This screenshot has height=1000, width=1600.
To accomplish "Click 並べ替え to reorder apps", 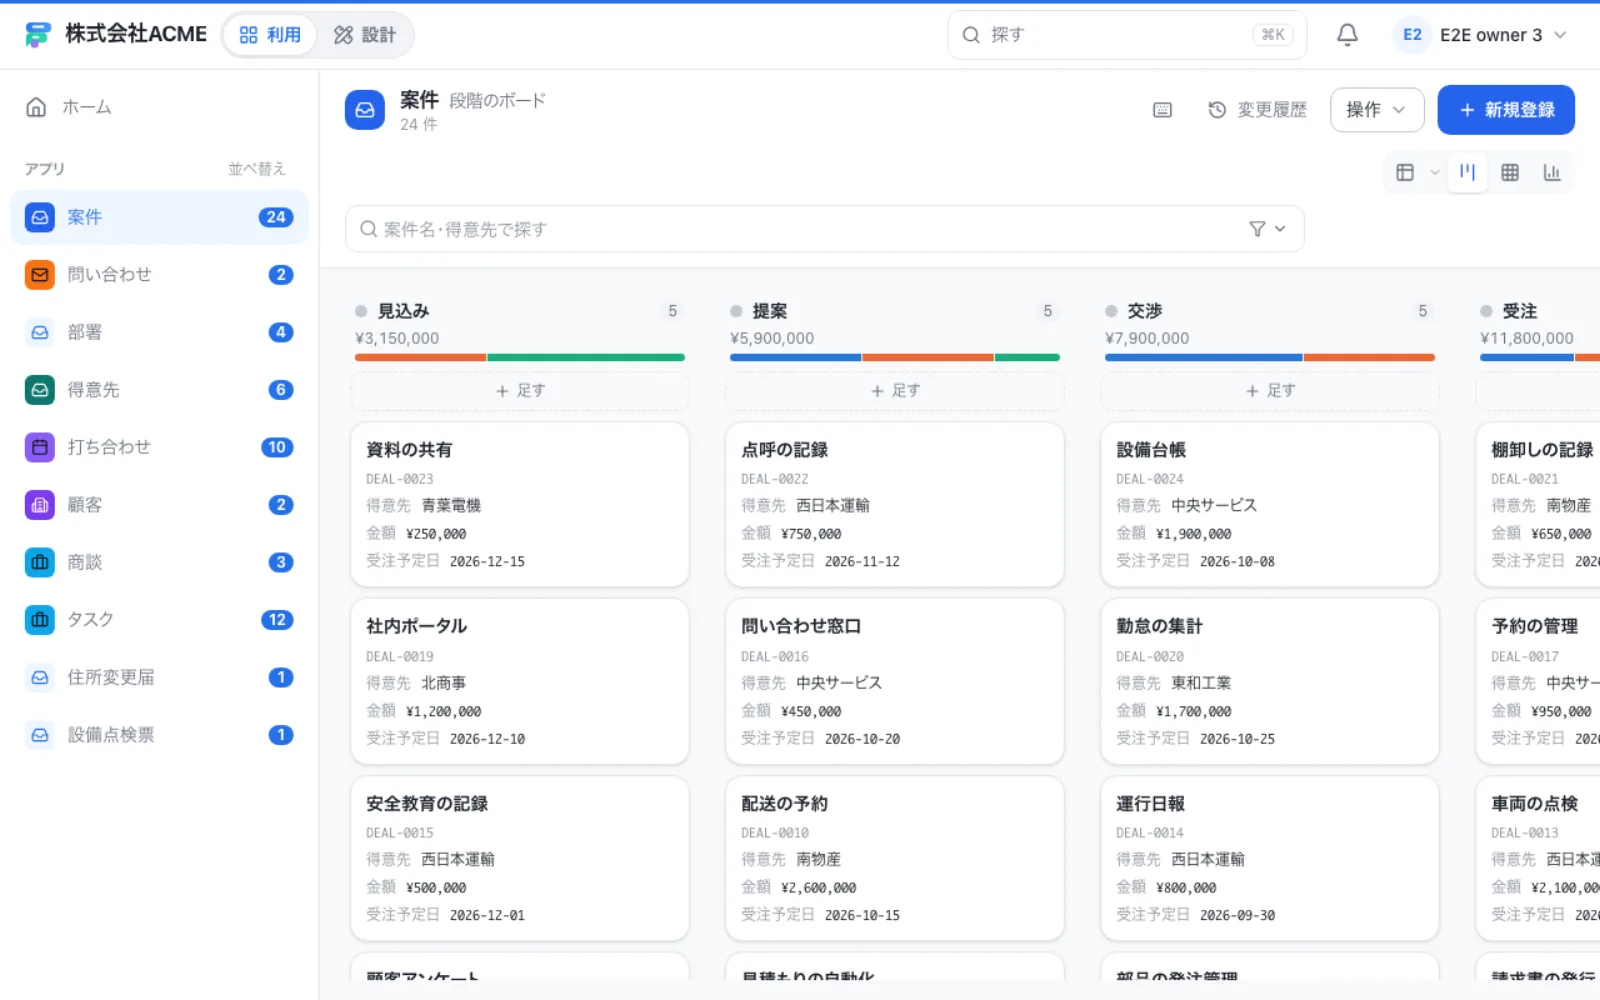I will point(257,169).
